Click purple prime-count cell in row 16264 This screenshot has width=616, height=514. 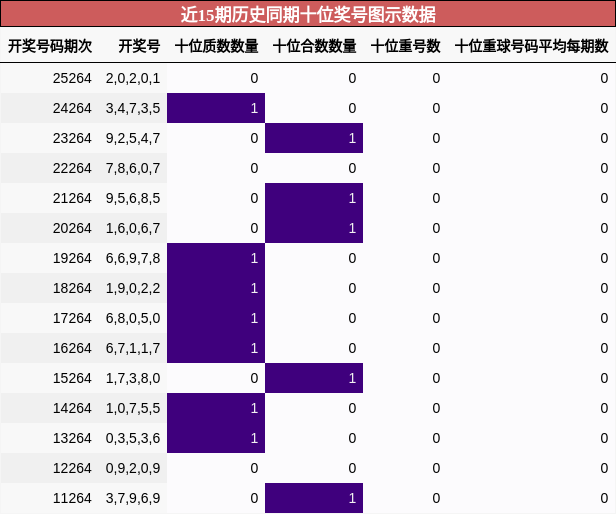point(216,348)
